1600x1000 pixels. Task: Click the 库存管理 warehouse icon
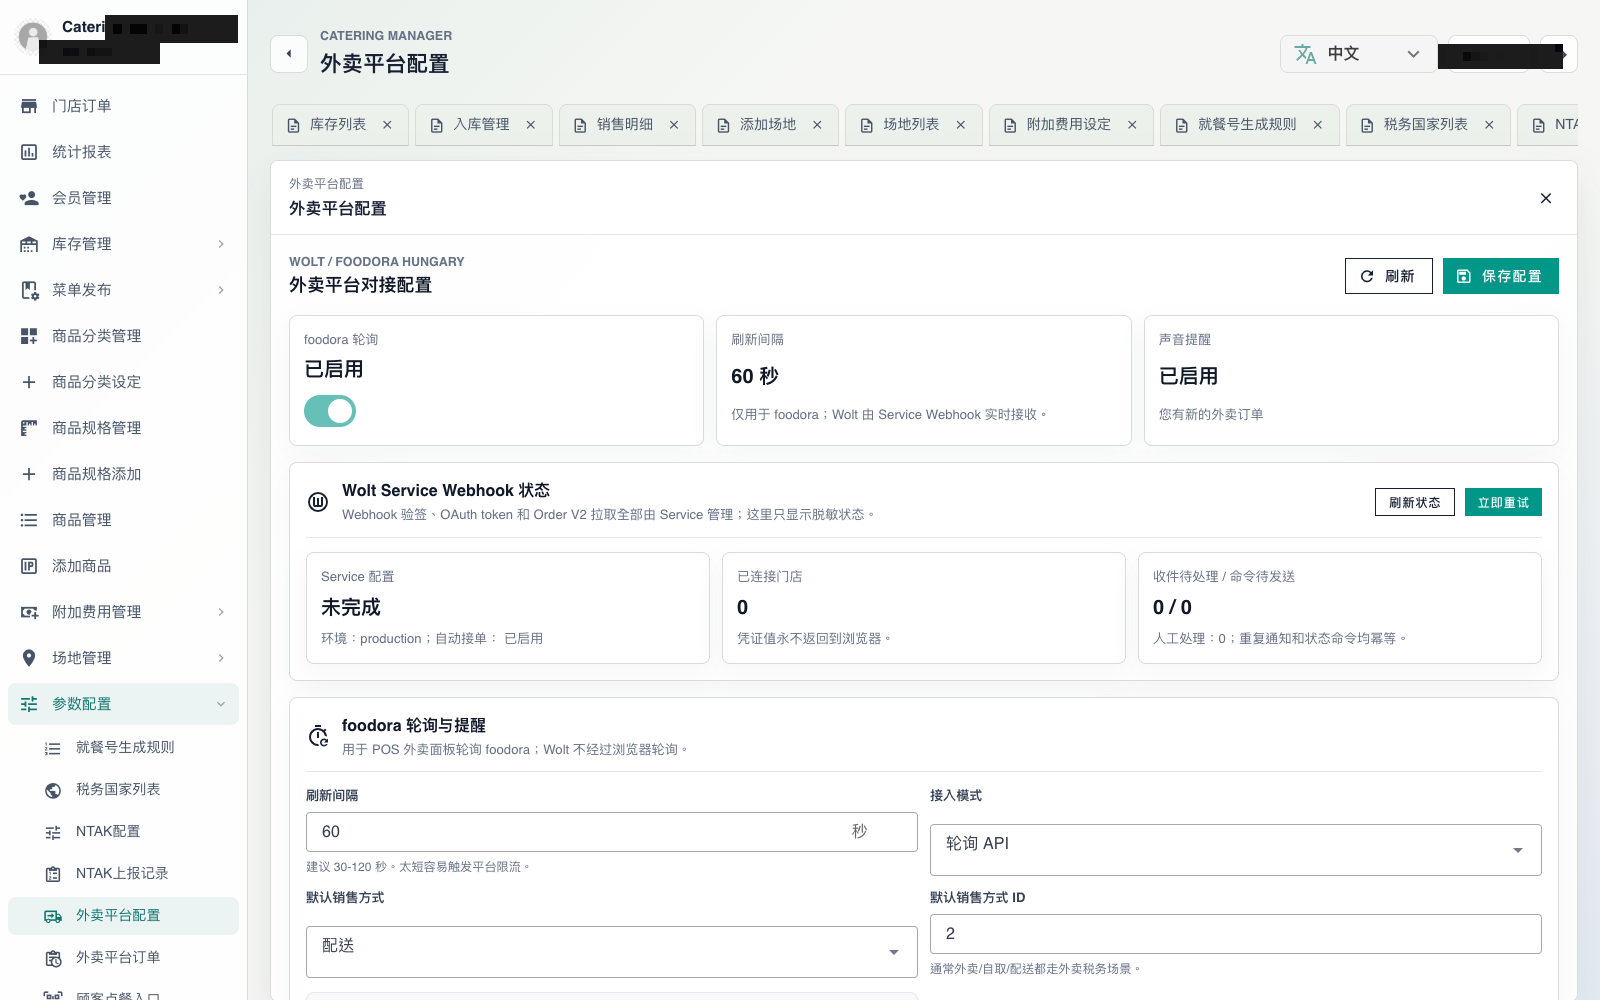[29, 244]
